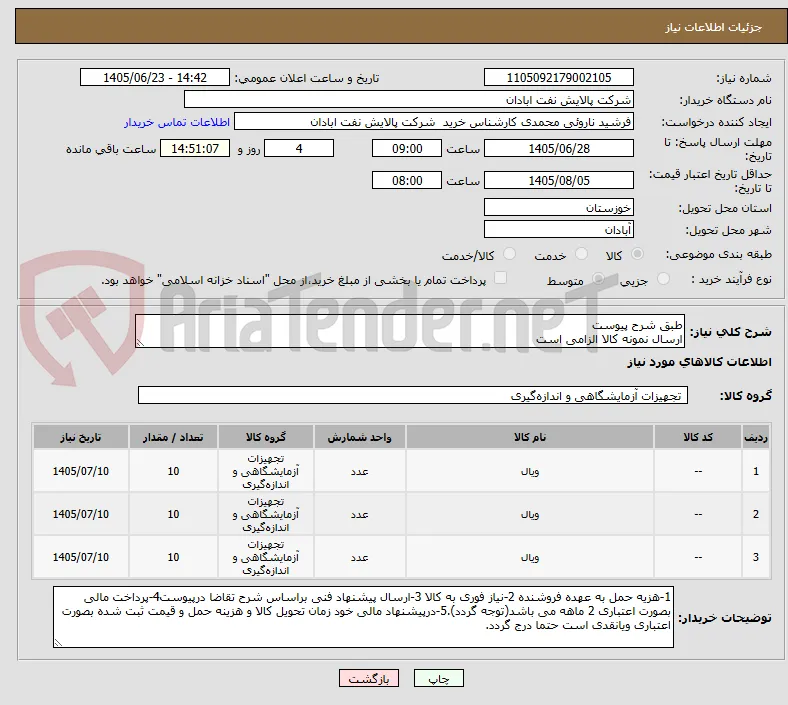Select the خدمت radio button
The height and width of the screenshot is (705, 788).
point(581,254)
